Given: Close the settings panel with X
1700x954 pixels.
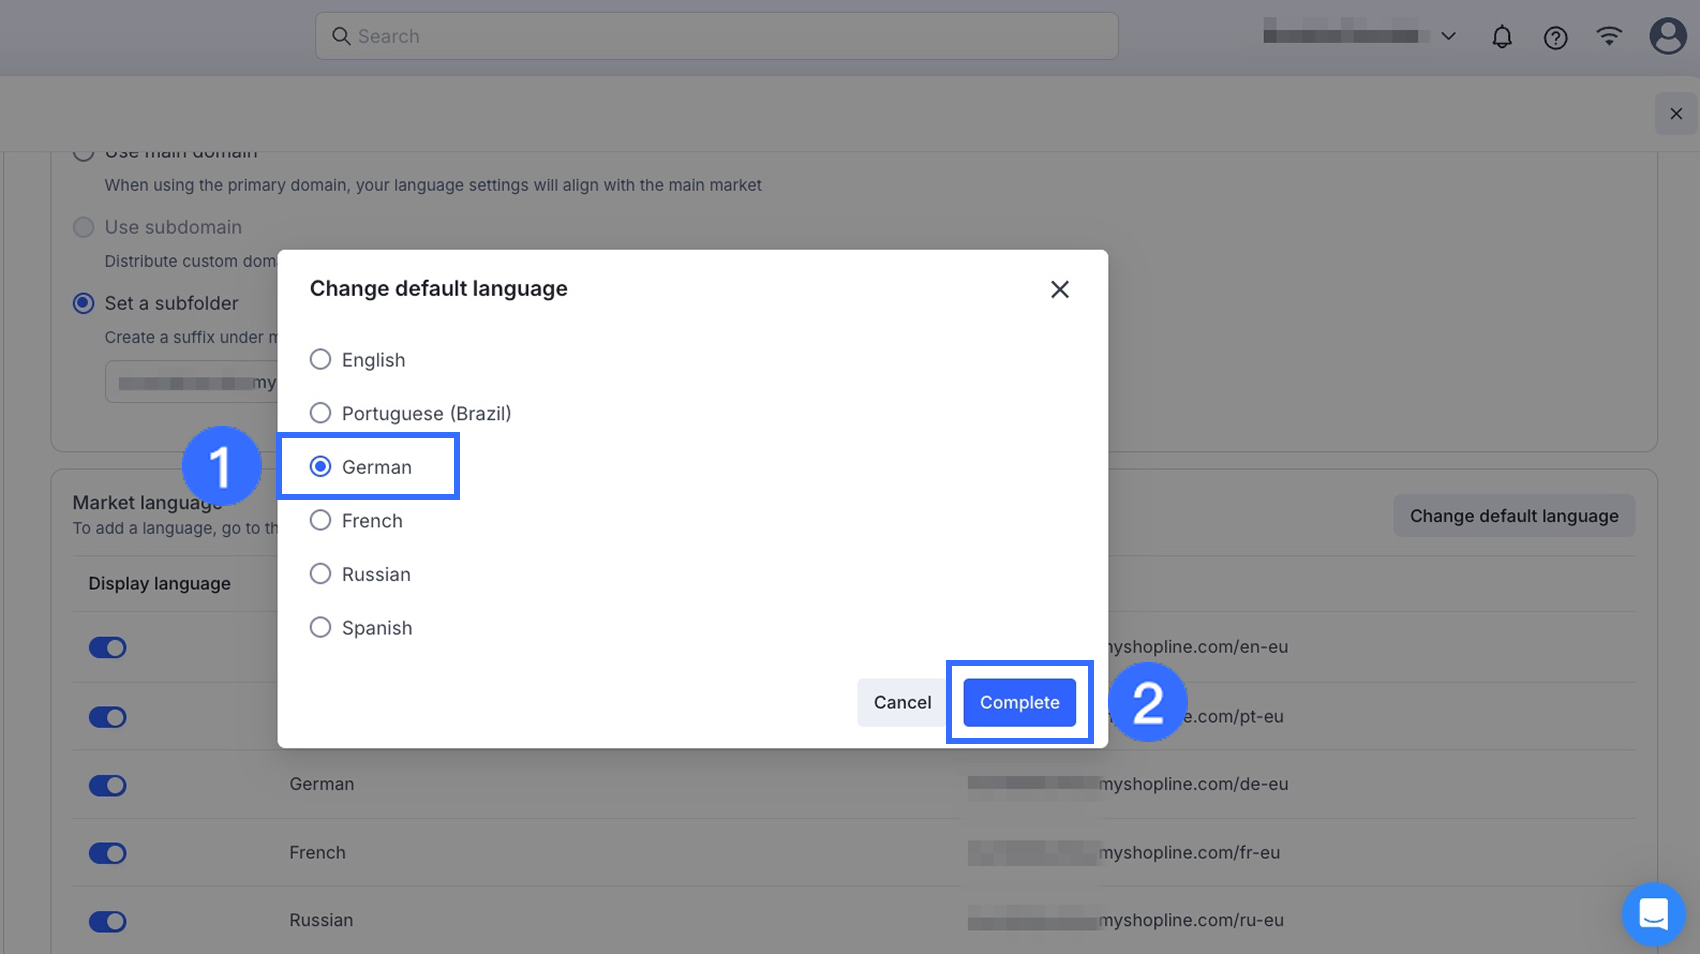Looking at the screenshot, I should click(x=1676, y=114).
